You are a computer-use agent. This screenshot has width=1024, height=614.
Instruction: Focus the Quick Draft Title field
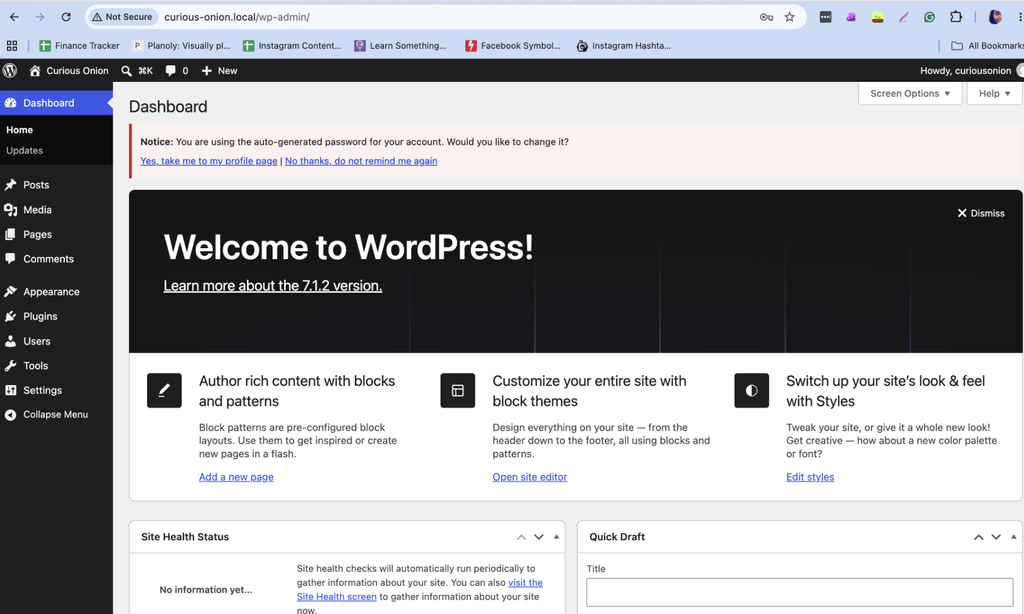tap(799, 592)
